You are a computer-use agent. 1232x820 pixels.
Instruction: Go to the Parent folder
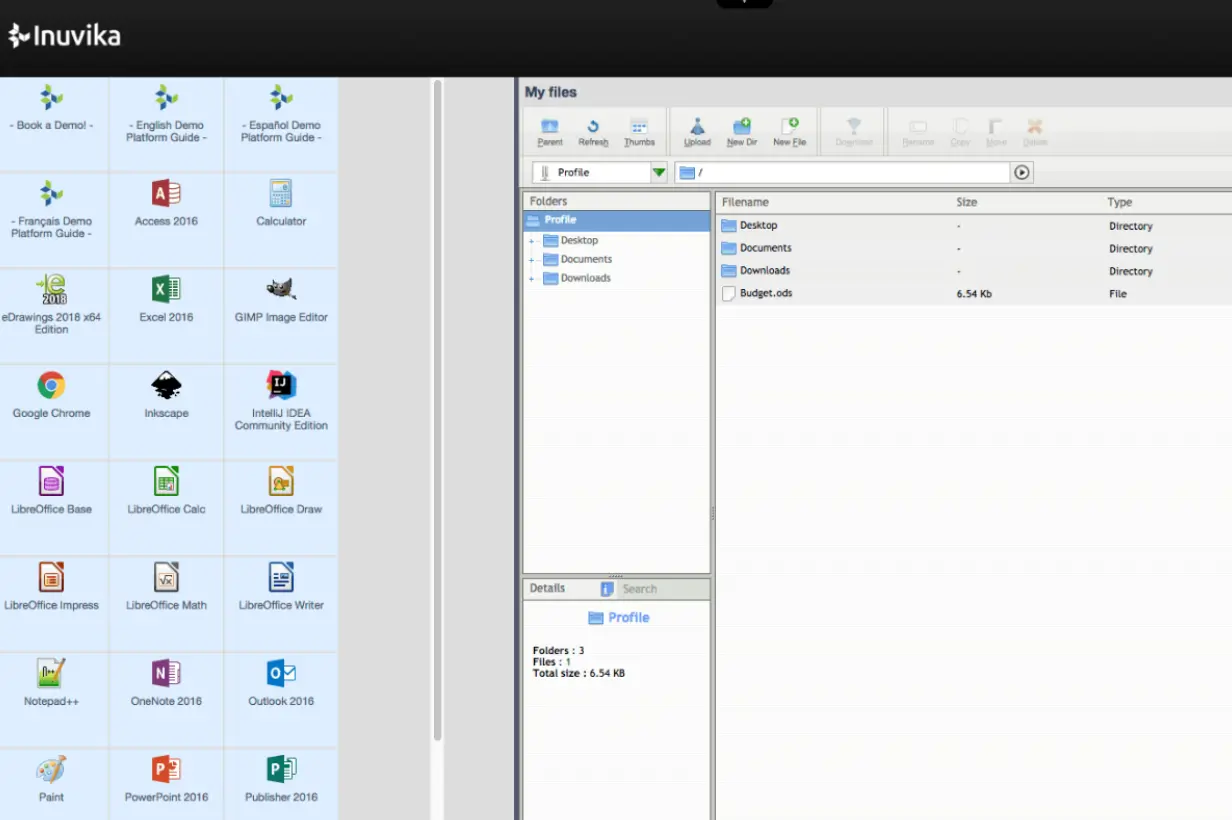pyautogui.click(x=550, y=132)
